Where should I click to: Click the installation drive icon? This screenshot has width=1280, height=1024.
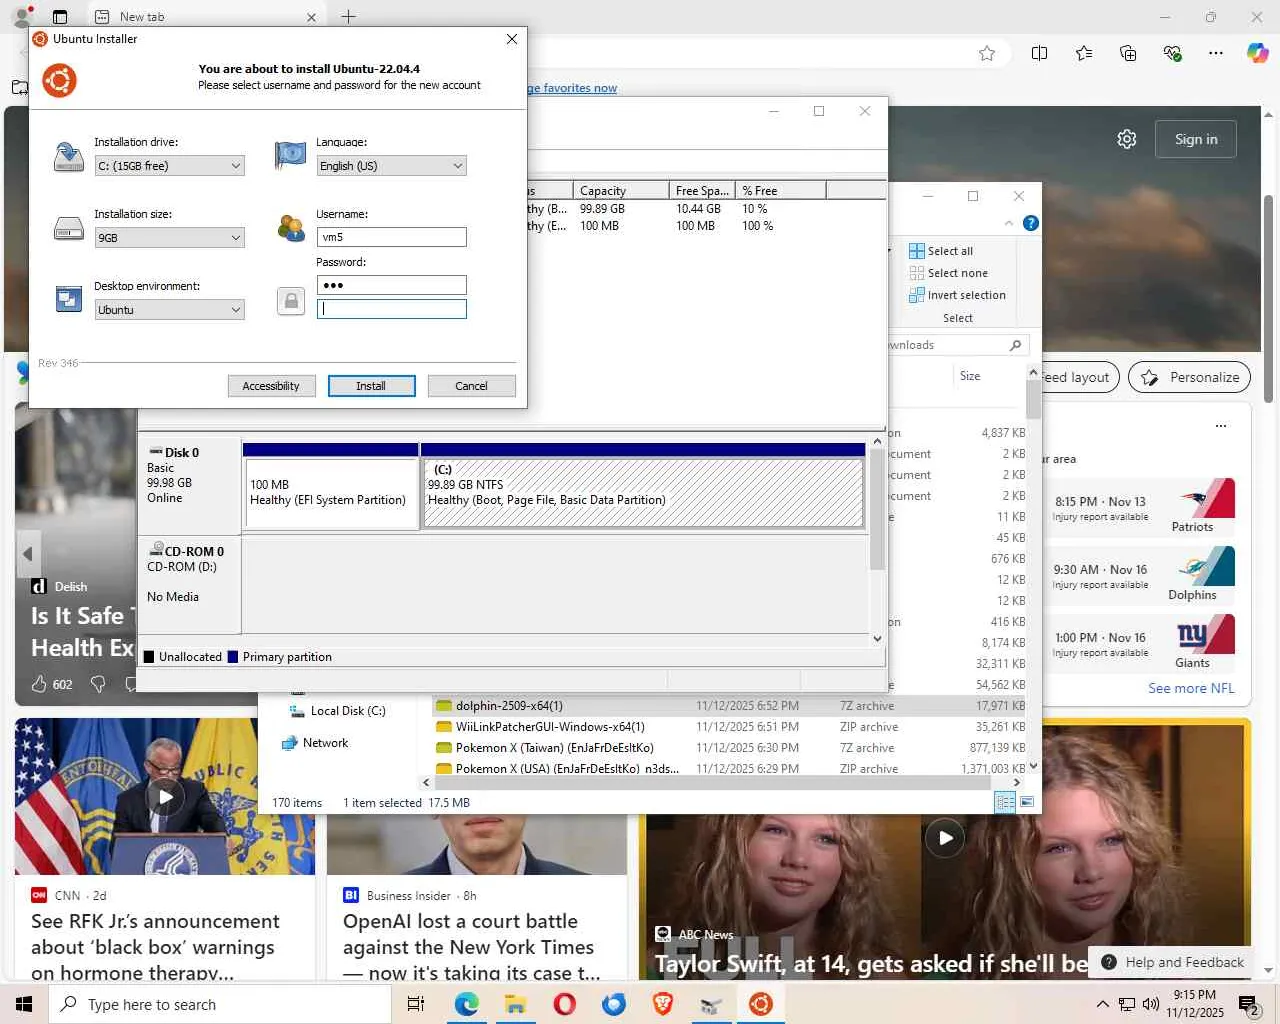[x=69, y=157]
